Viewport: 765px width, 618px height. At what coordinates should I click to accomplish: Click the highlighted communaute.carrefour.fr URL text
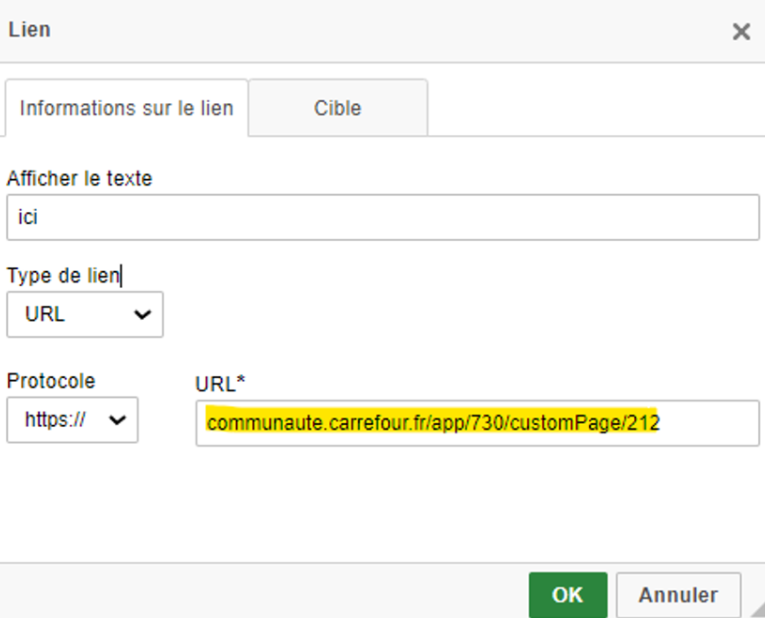[x=432, y=423]
